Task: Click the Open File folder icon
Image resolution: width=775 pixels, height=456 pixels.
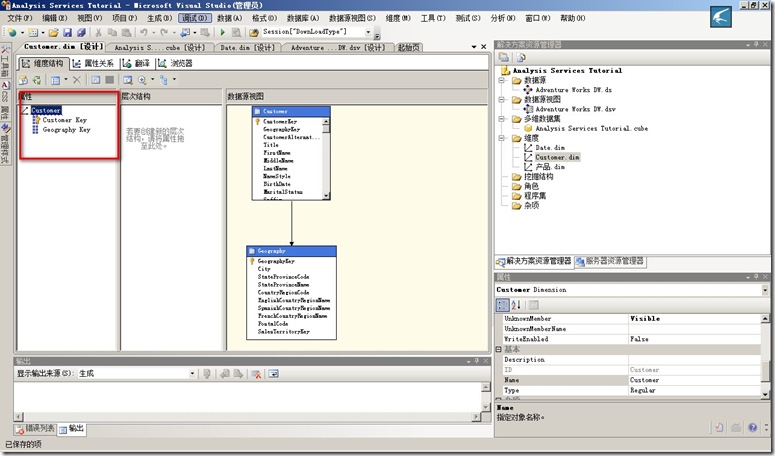Action: [53, 33]
